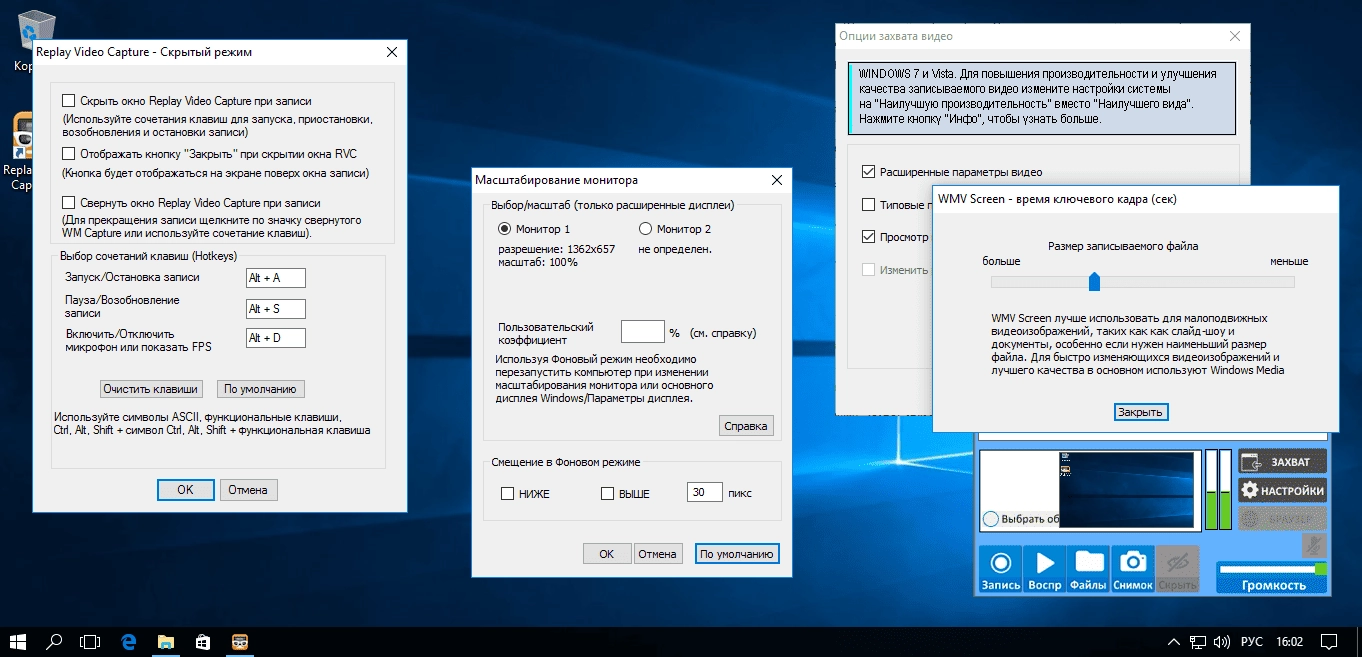Enable 'Скрыть окно Replay Video Capture при записи'
Image resolution: width=1362 pixels, height=657 pixels.
coord(69,101)
